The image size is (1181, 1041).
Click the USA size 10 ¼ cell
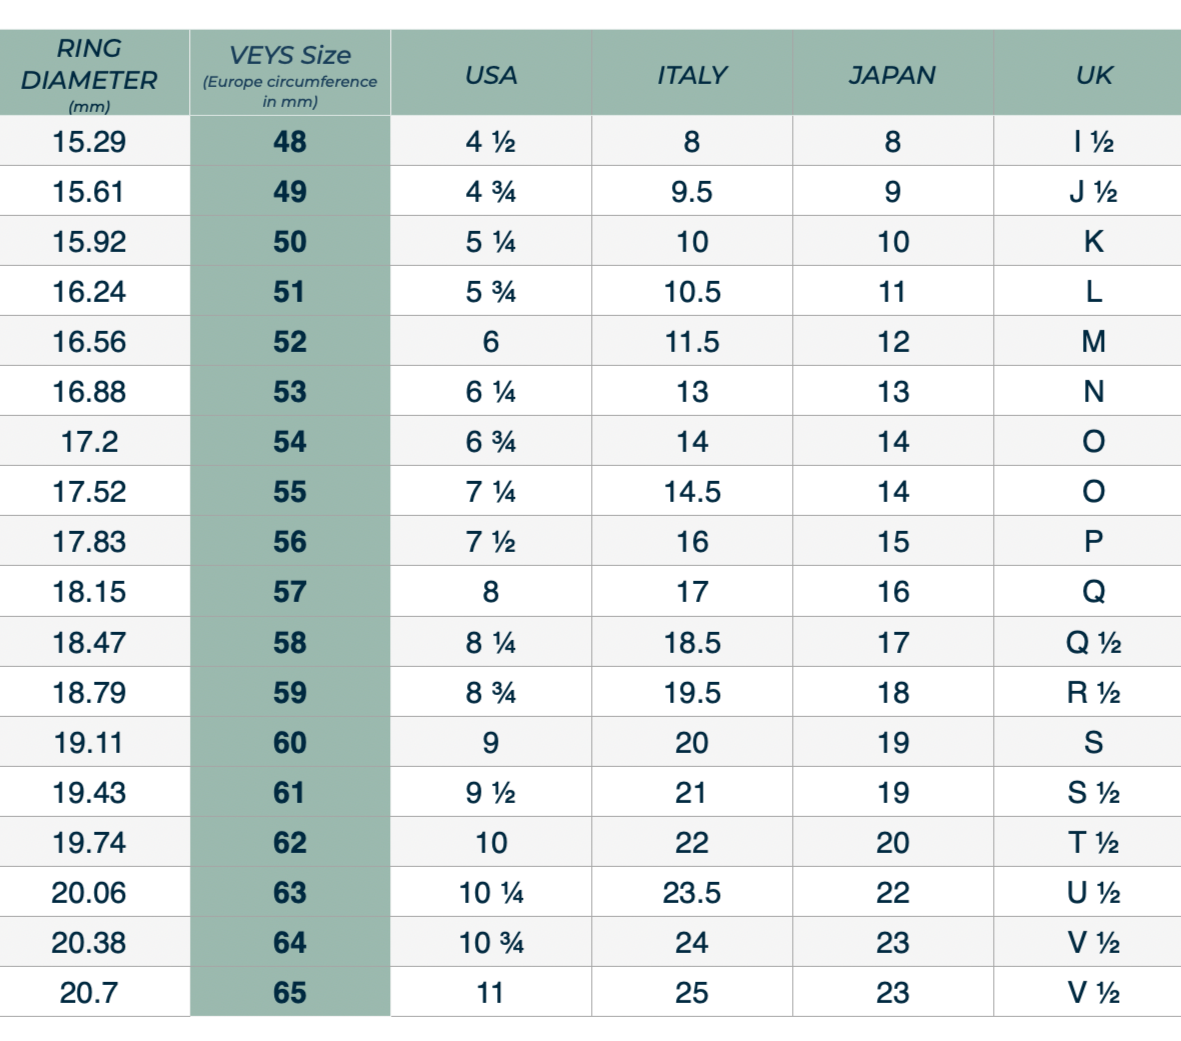(x=491, y=893)
